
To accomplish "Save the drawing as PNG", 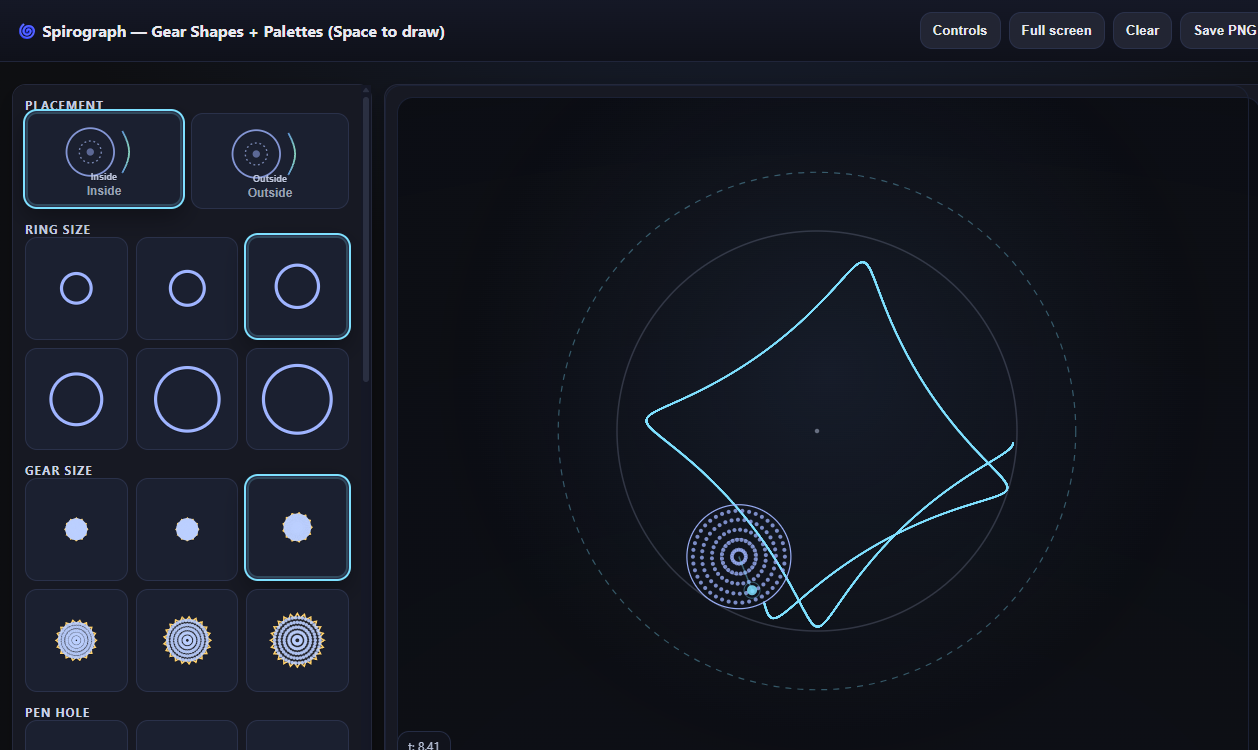I will (x=1219, y=30).
